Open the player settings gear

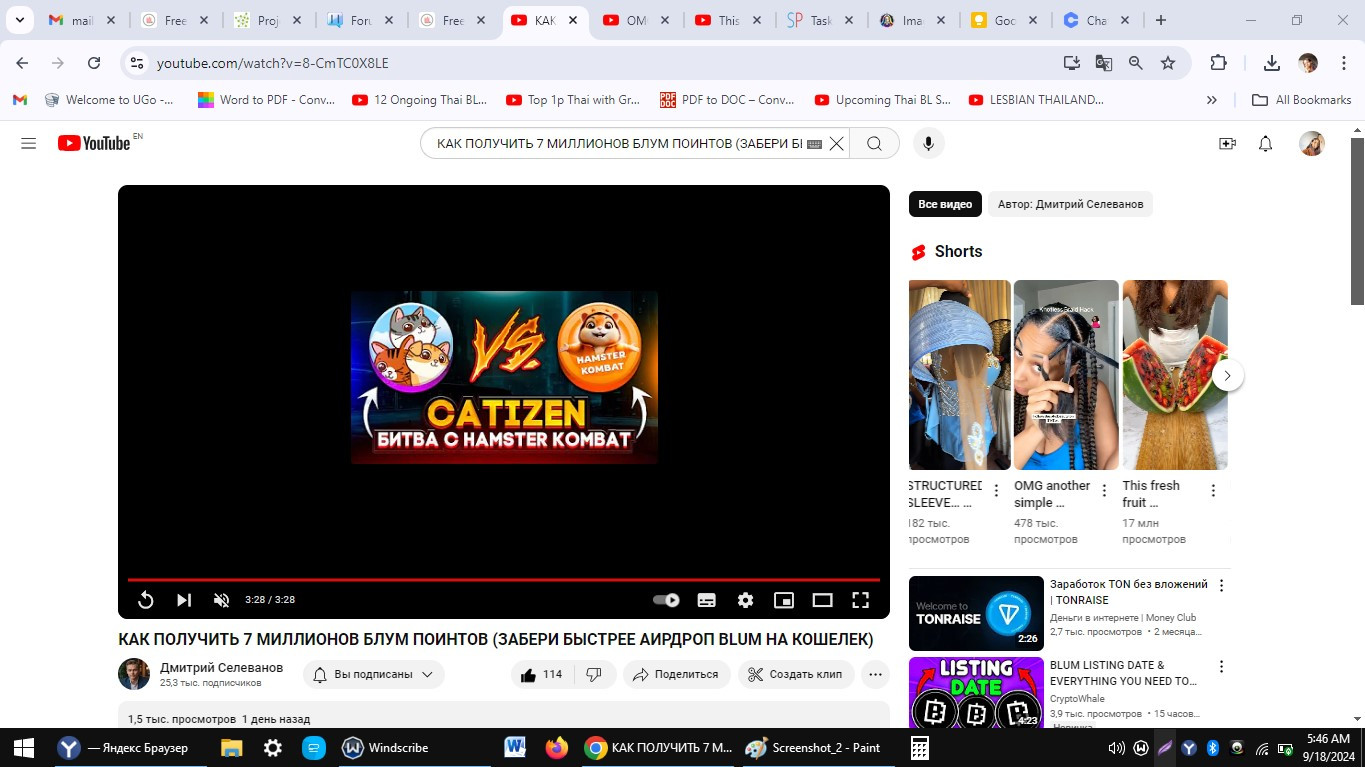coord(745,600)
